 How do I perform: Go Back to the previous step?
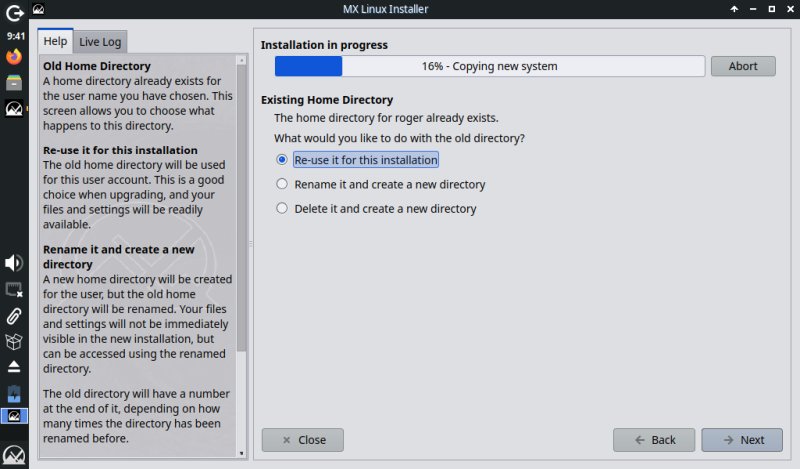coord(654,440)
